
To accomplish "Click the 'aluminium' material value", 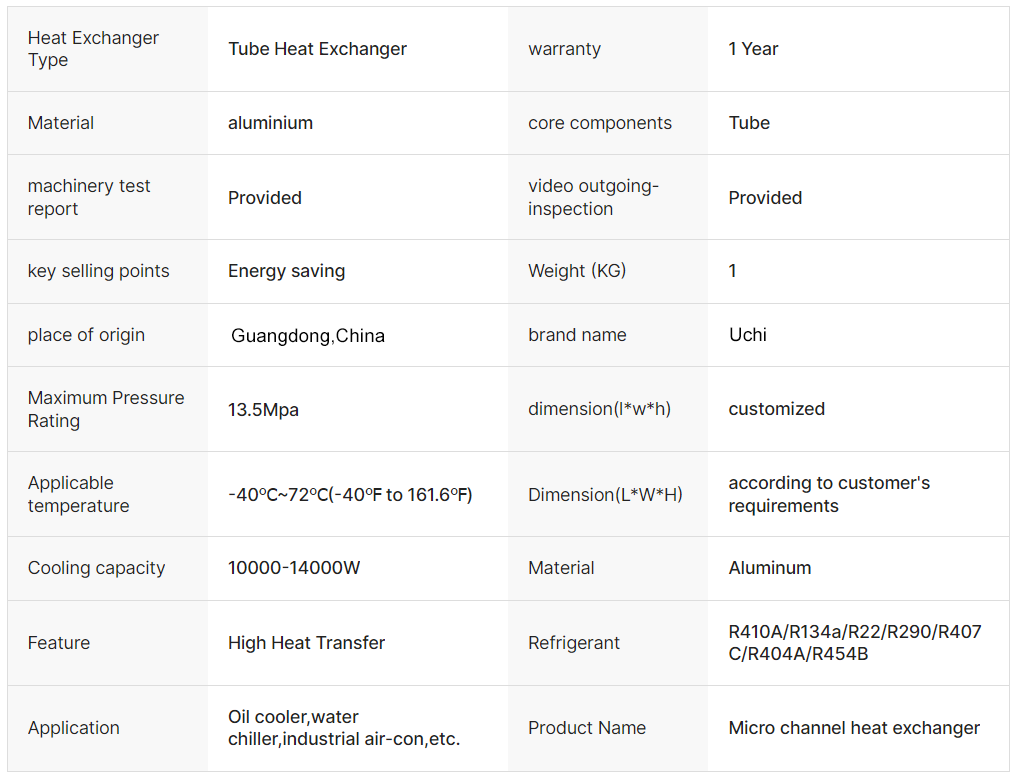I will tap(270, 123).
